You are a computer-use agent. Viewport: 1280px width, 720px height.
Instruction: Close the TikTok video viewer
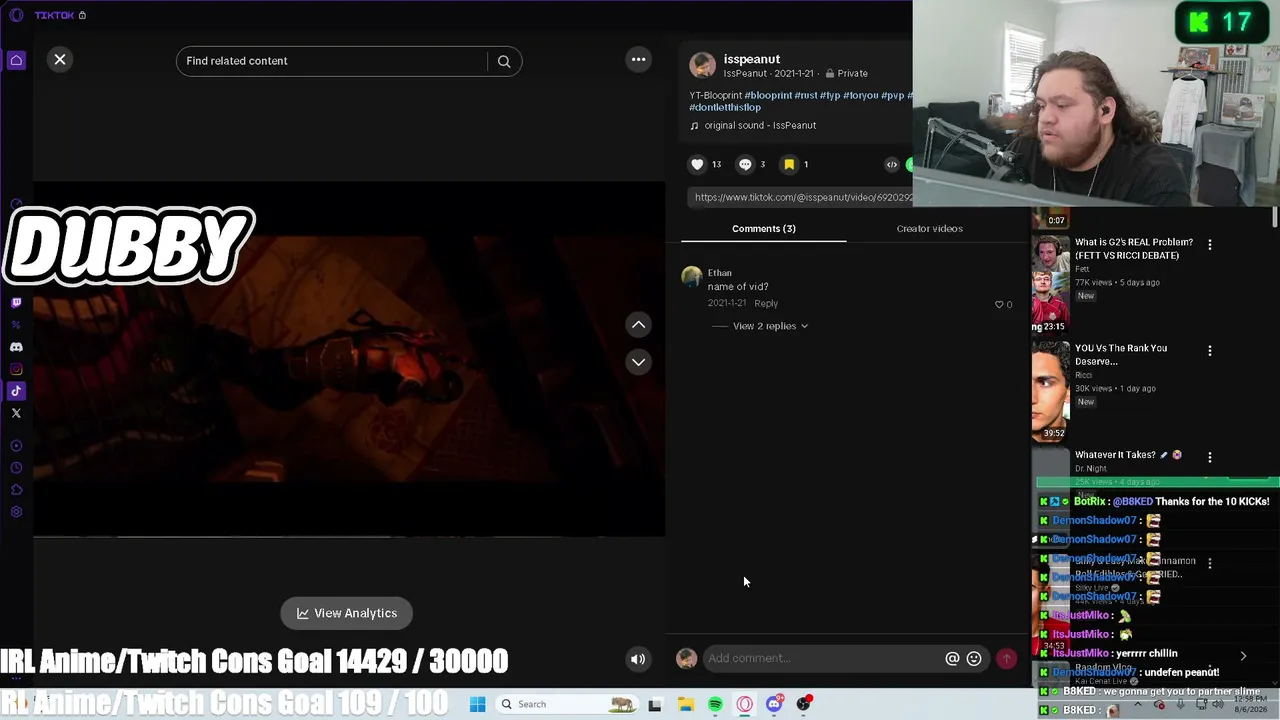[60, 60]
